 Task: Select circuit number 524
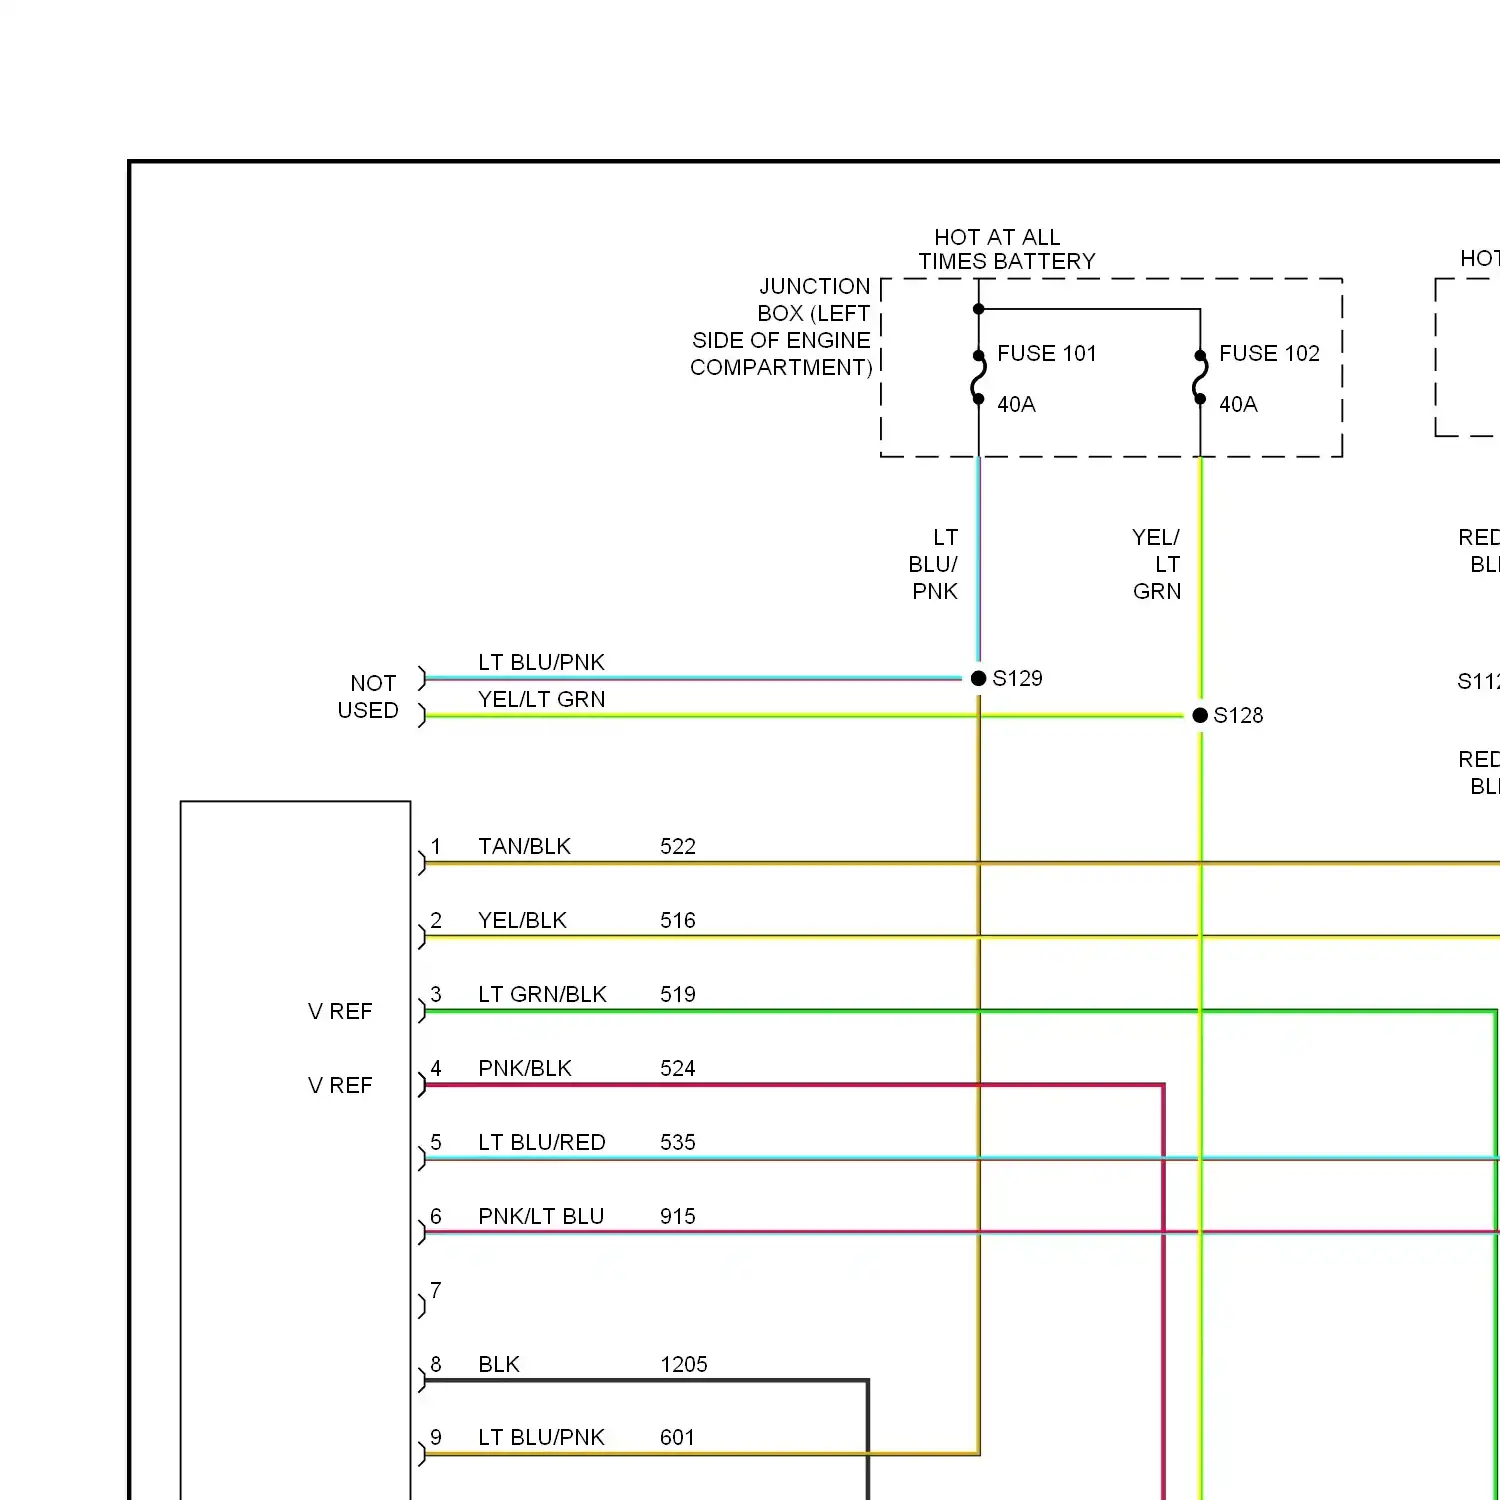coord(678,1069)
